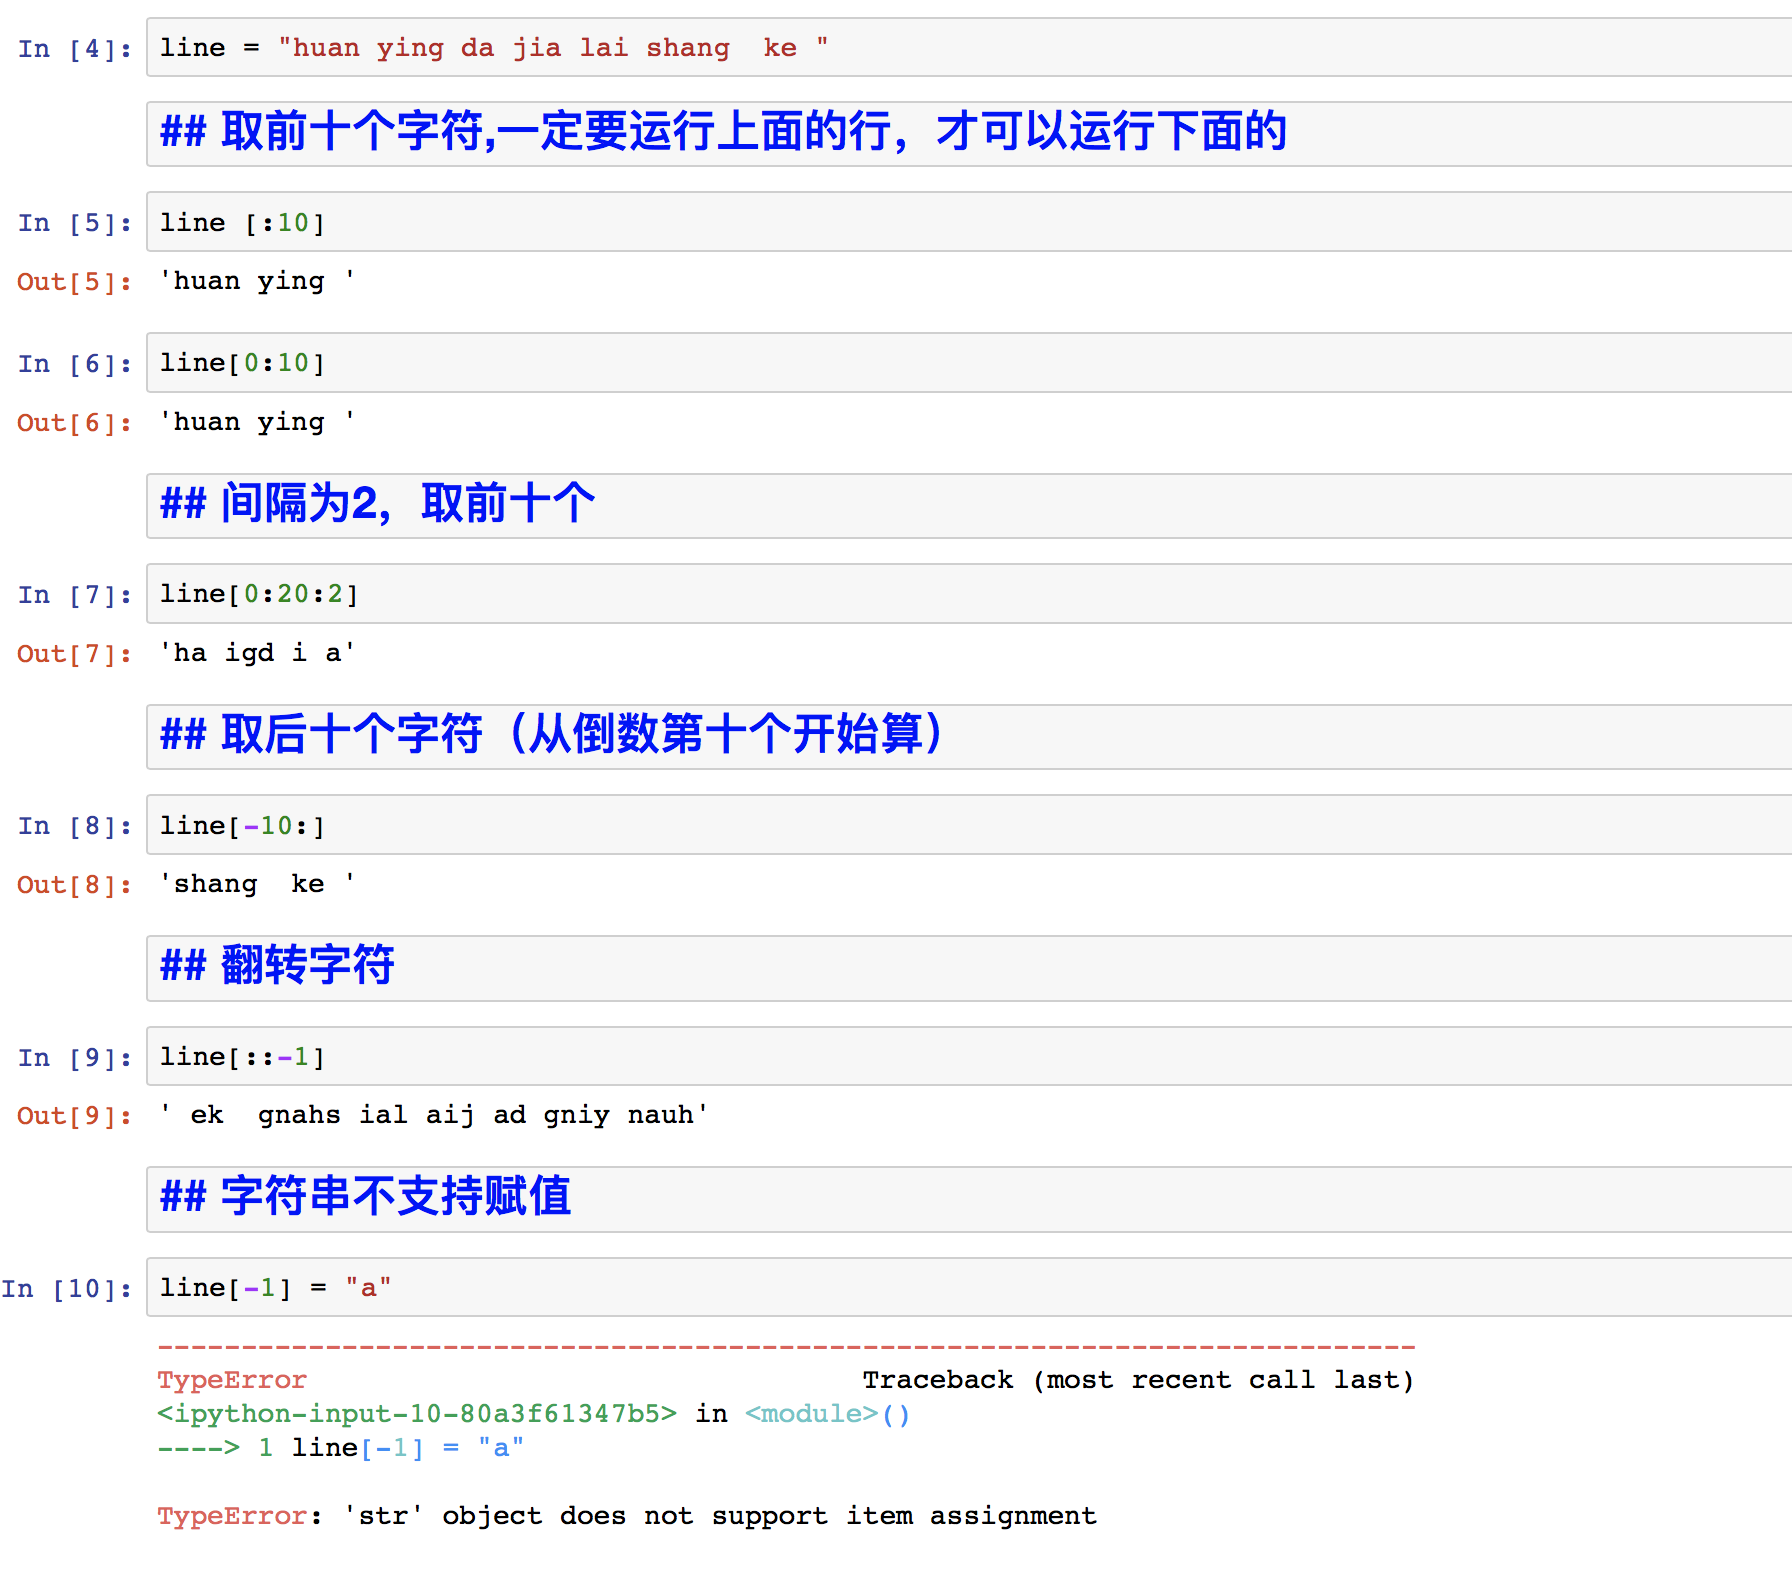Click the red "TypeError" heading beside Traceback
Screen dimensions: 1792x1574
232,1380
